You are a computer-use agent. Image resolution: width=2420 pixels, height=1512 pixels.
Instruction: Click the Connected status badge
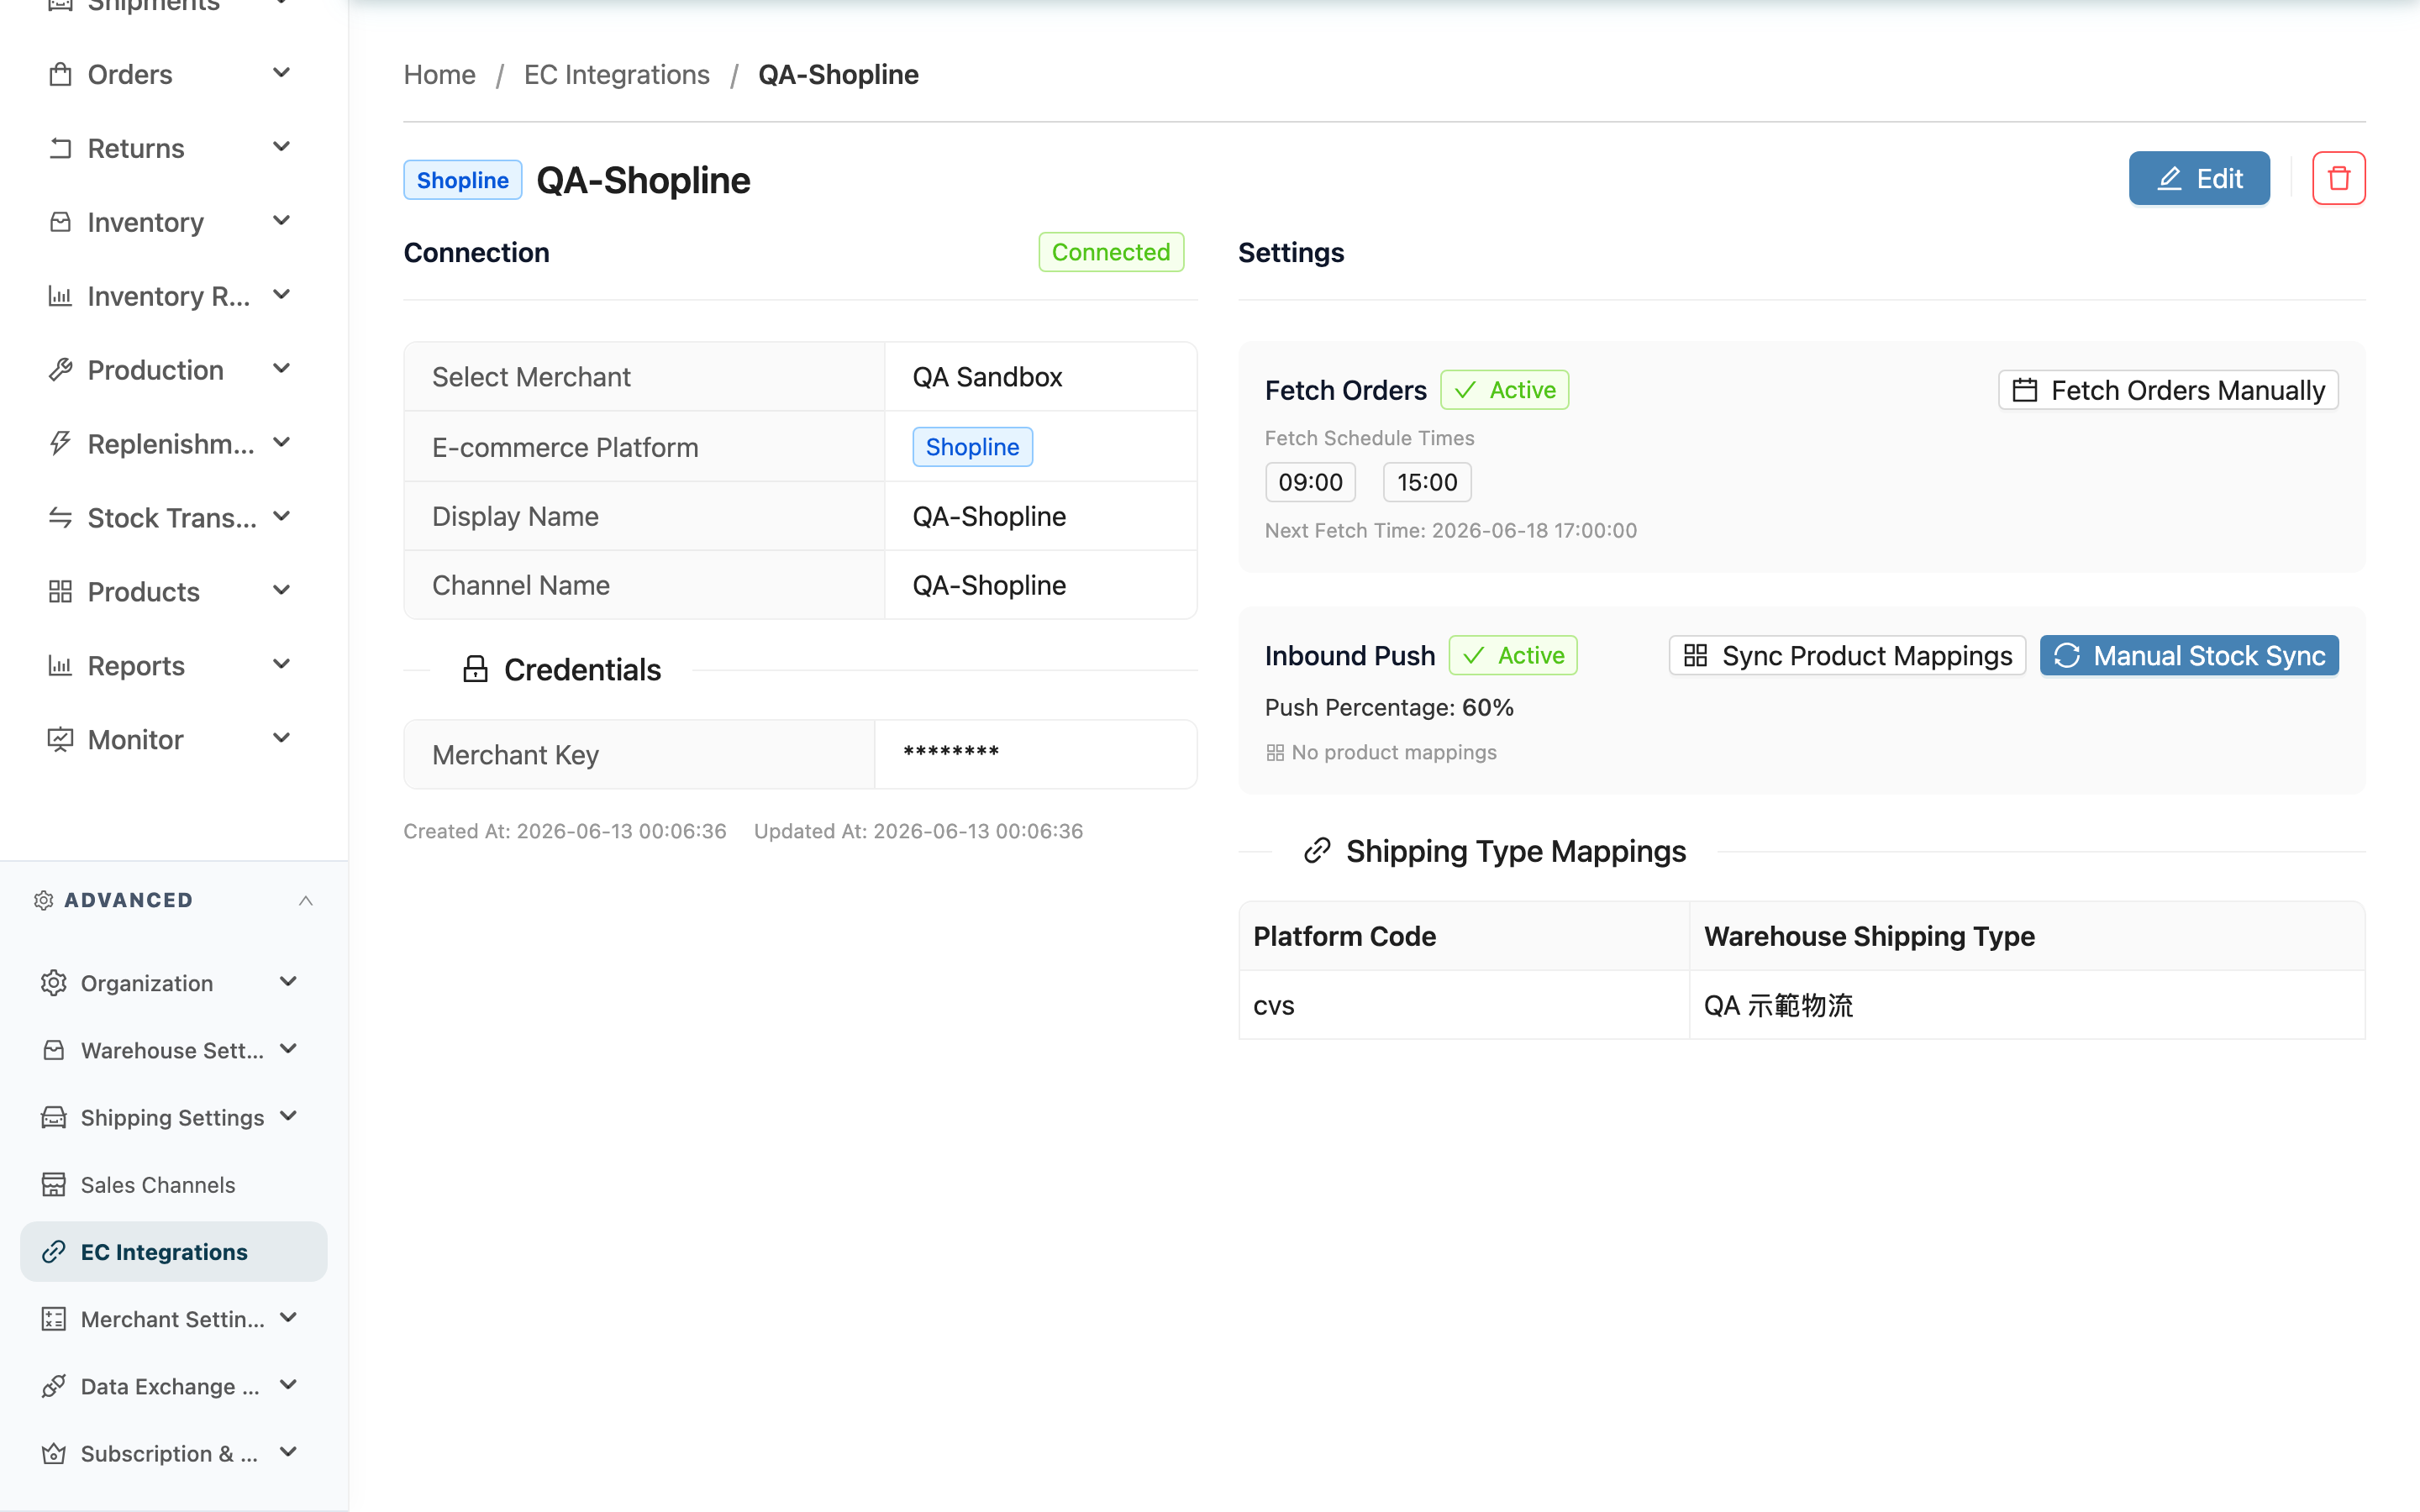[1110, 252]
